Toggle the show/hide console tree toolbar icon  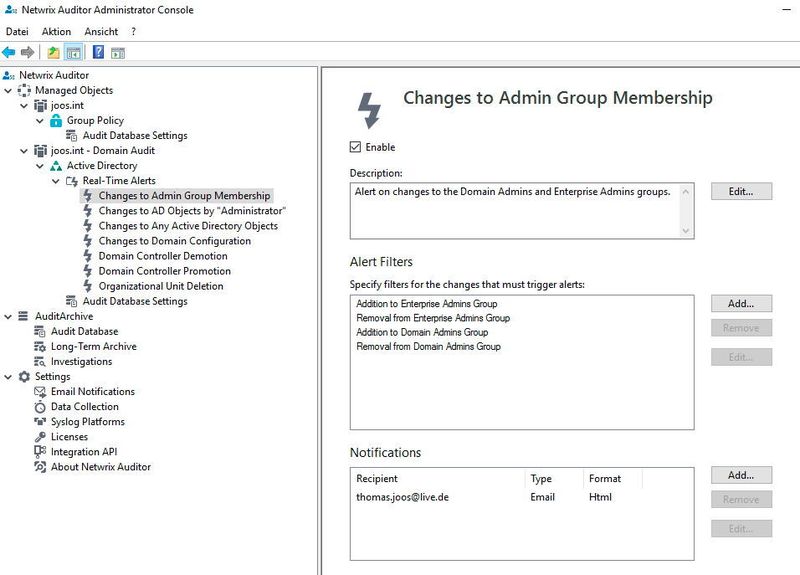(x=73, y=52)
